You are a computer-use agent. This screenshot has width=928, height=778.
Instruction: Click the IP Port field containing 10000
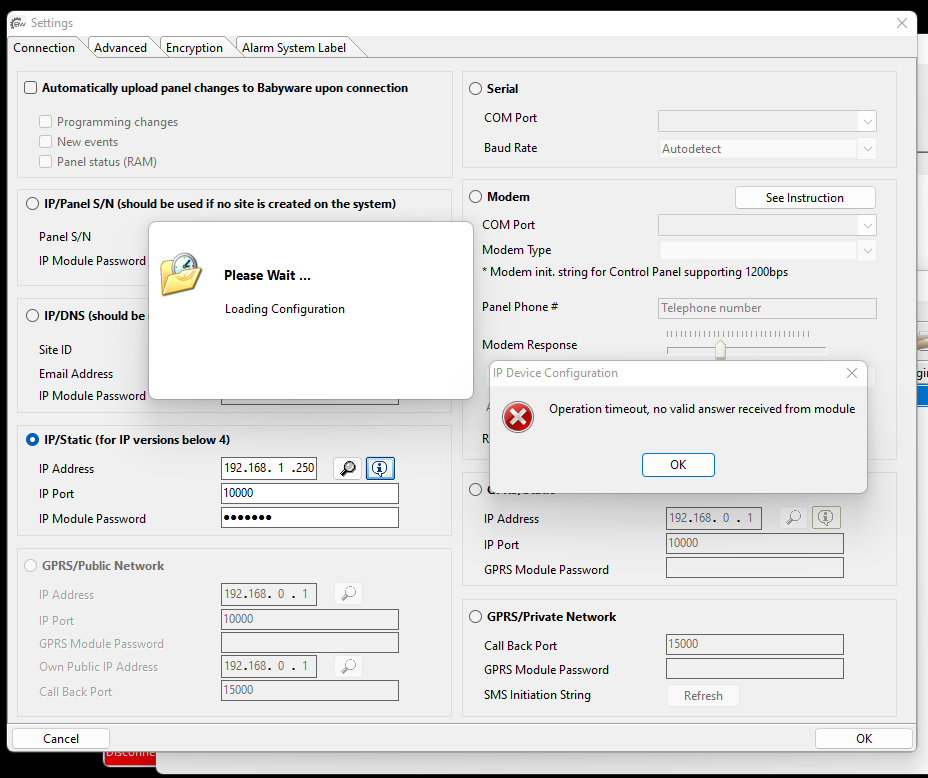(x=309, y=493)
